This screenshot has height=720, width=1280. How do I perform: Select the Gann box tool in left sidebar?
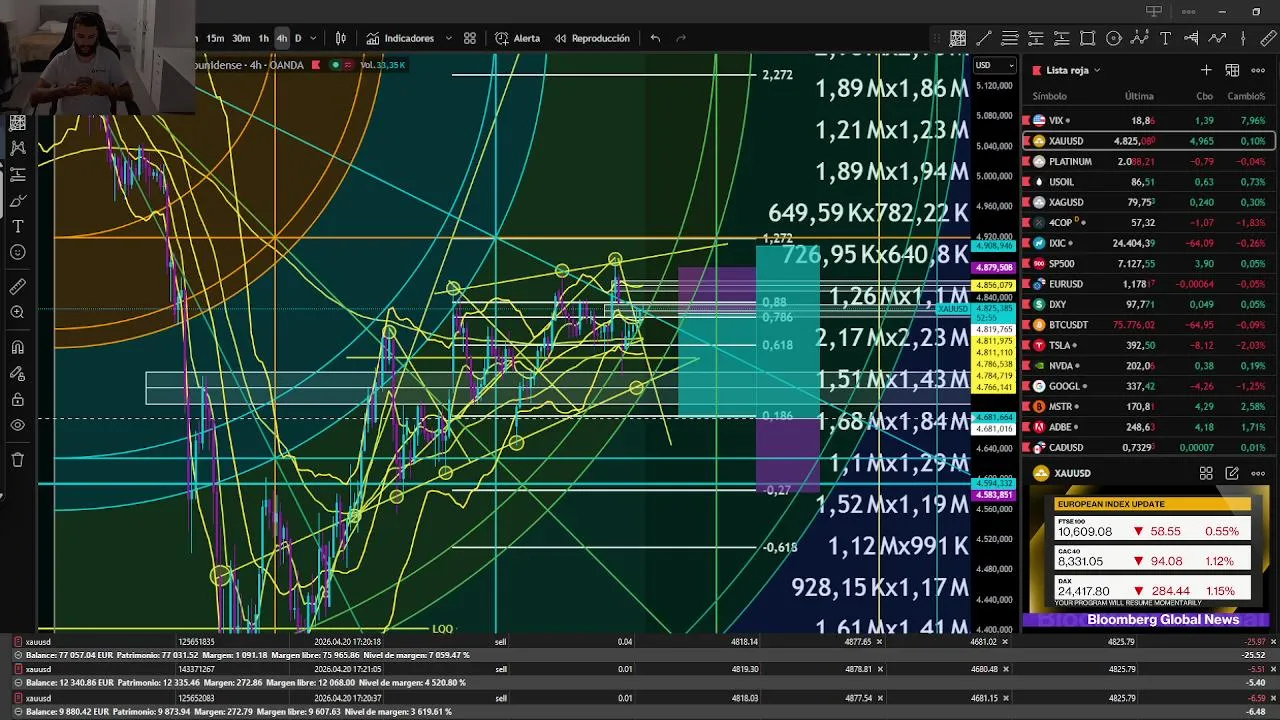tap(17, 123)
